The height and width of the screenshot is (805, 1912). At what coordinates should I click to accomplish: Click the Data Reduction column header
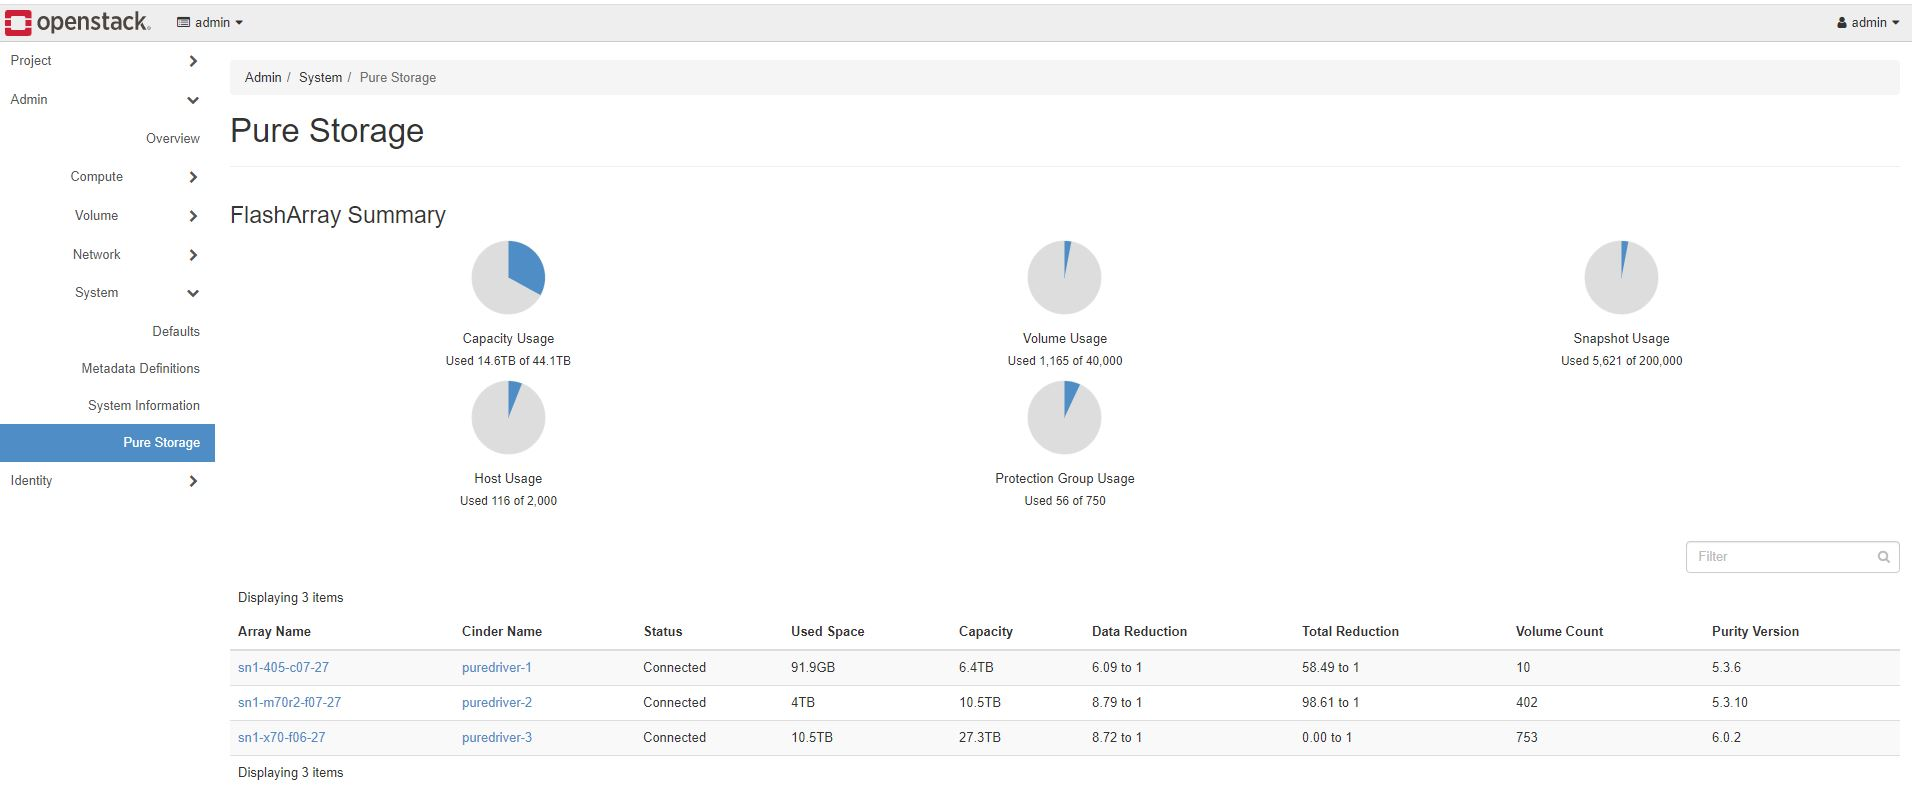click(1140, 631)
